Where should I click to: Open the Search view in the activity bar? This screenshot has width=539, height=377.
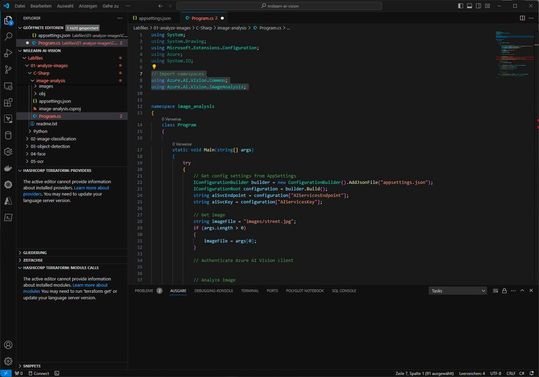(x=8, y=36)
